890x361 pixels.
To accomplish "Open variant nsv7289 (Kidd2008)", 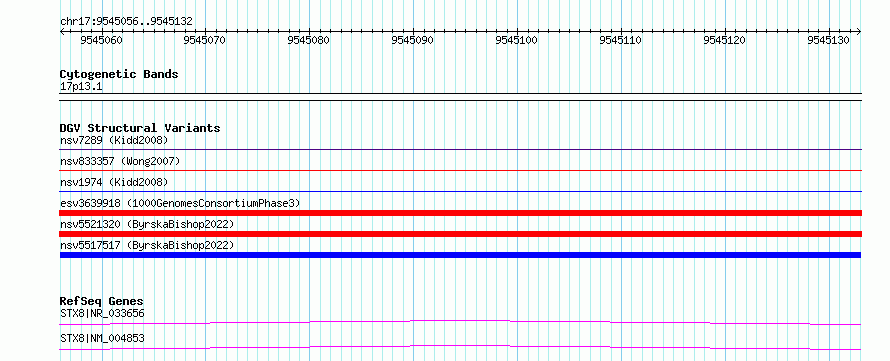I will click(114, 140).
